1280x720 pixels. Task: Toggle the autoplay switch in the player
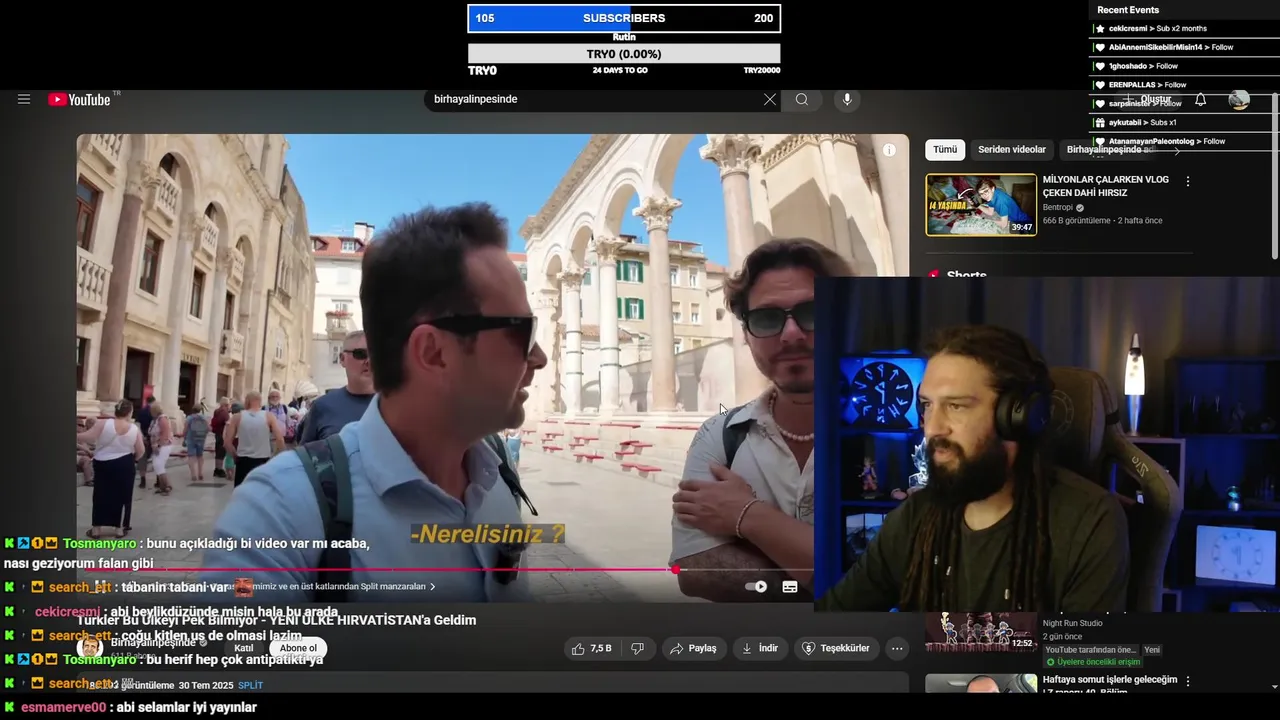757,587
